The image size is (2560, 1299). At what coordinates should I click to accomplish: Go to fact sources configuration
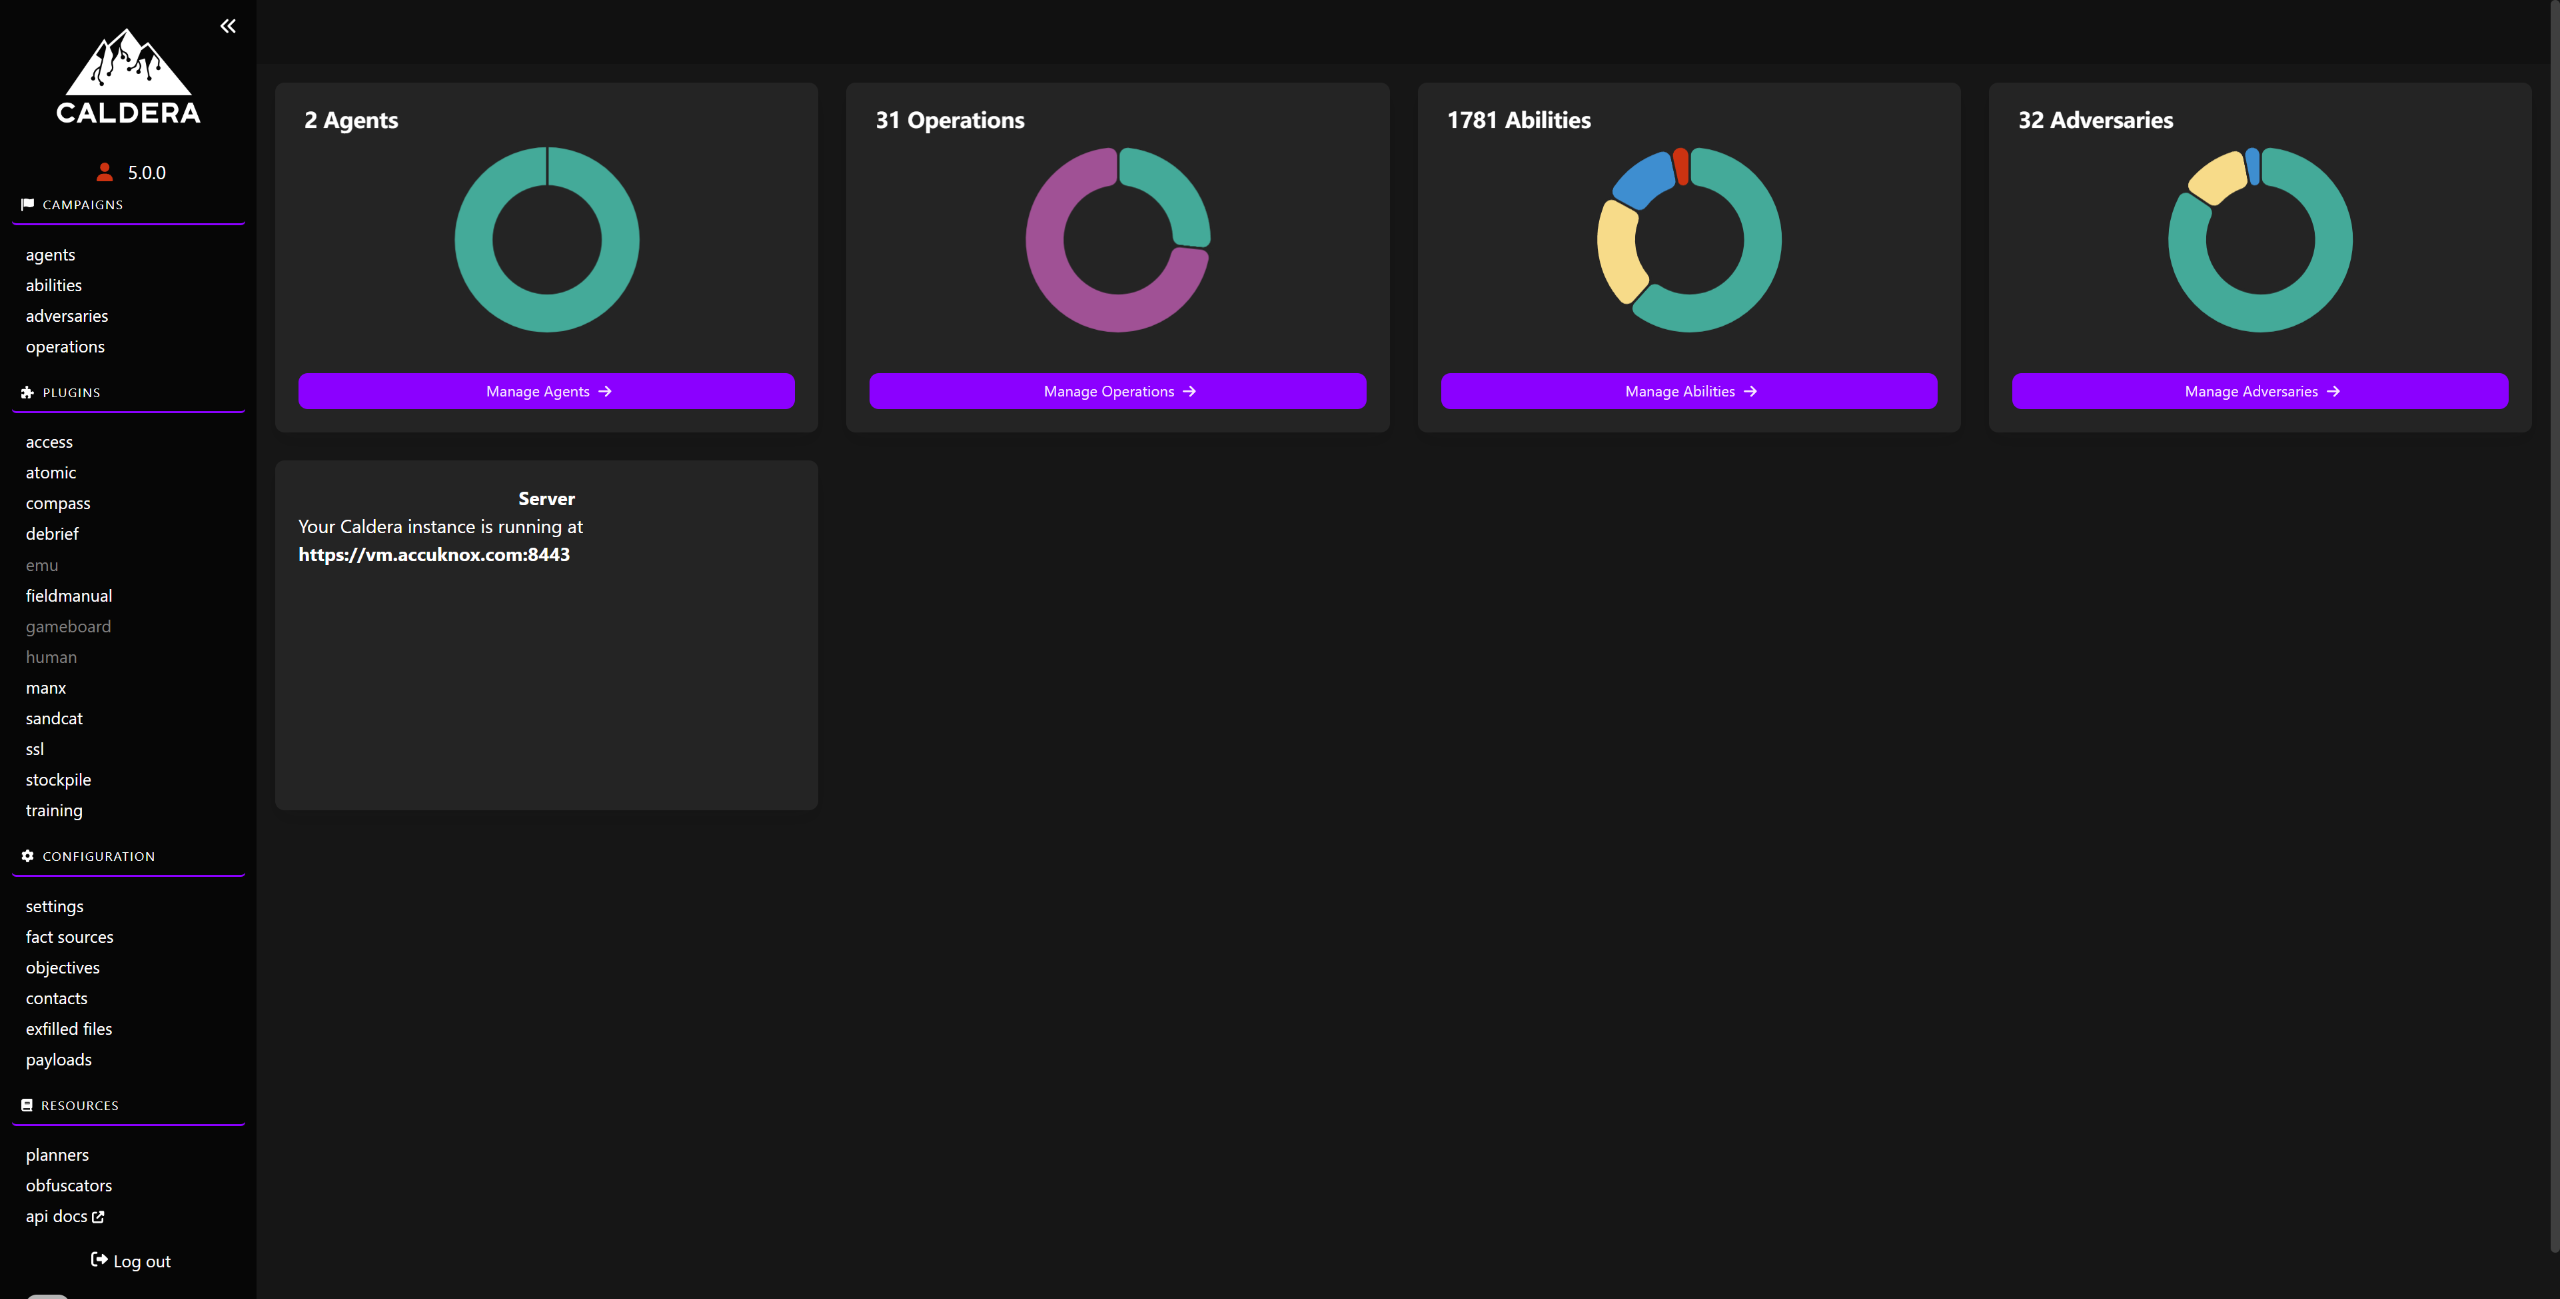click(x=69, y=937)
